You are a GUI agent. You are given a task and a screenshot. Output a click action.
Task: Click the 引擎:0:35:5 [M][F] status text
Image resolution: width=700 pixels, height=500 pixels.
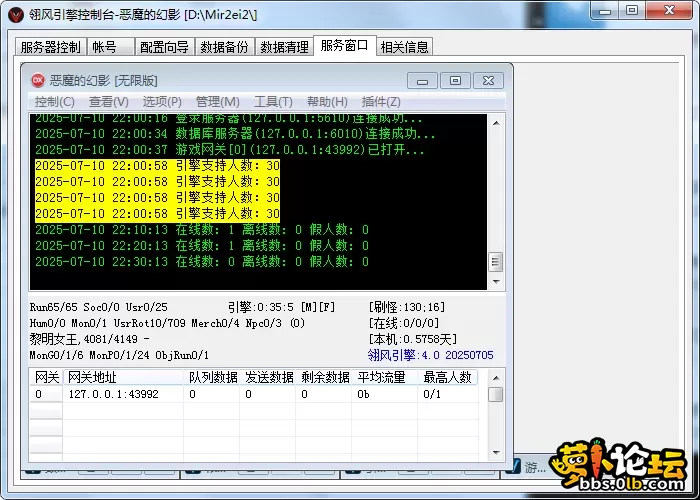click(x=281, y=307)
